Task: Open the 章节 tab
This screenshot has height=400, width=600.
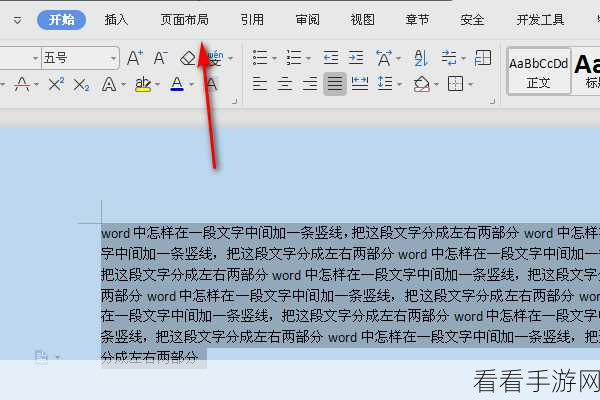Action: 417,20
